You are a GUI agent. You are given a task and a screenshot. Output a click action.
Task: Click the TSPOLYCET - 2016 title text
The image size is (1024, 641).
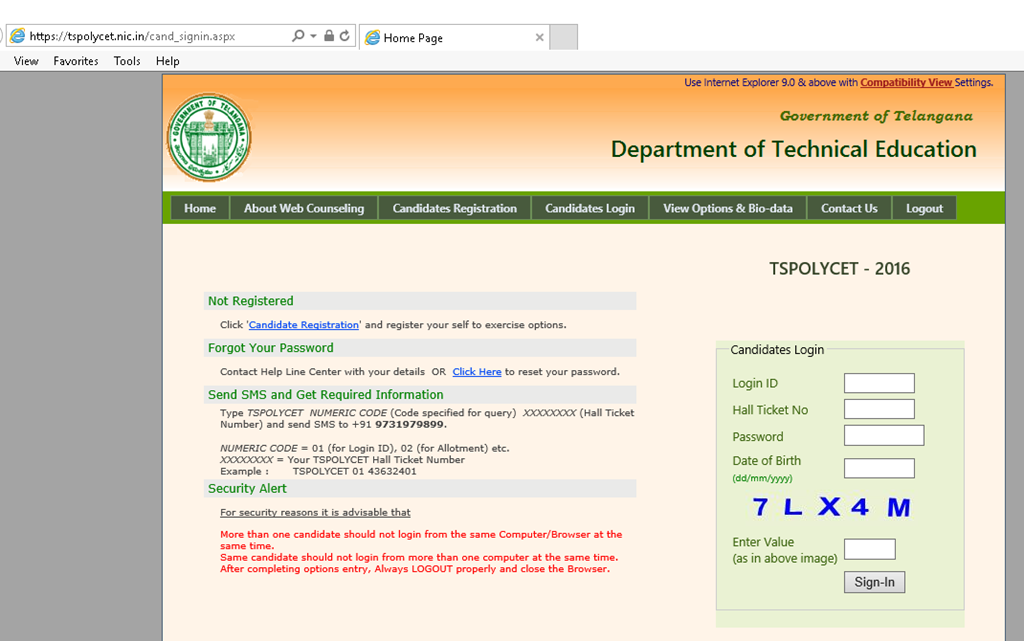point(839,269)
